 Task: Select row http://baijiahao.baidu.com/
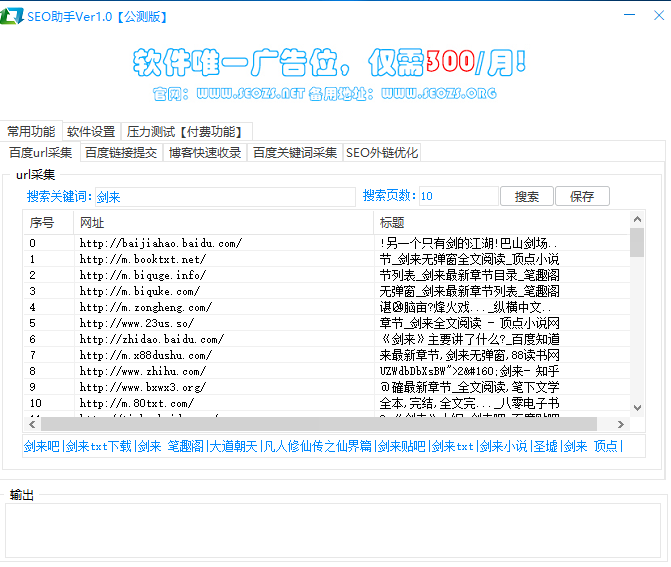(x=327, y=243)
